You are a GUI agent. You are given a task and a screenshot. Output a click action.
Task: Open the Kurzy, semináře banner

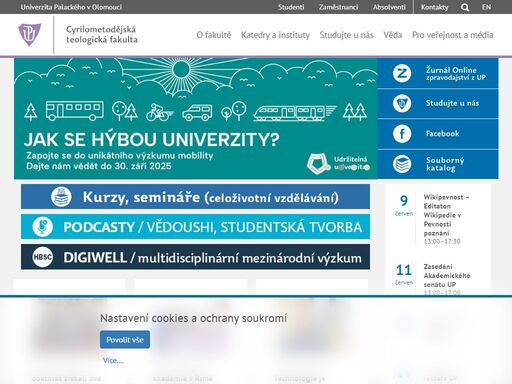195,197
